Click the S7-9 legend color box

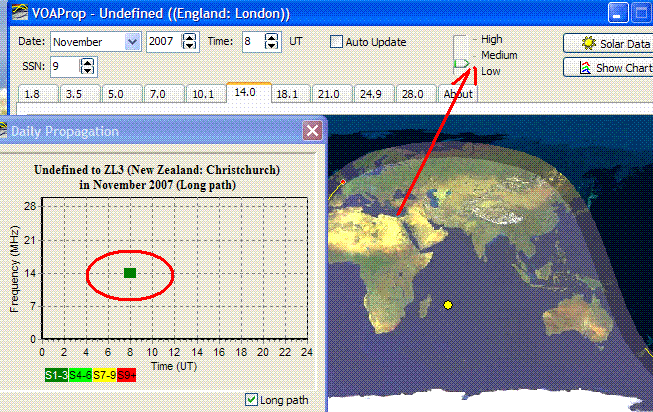[x=105, y=375]
